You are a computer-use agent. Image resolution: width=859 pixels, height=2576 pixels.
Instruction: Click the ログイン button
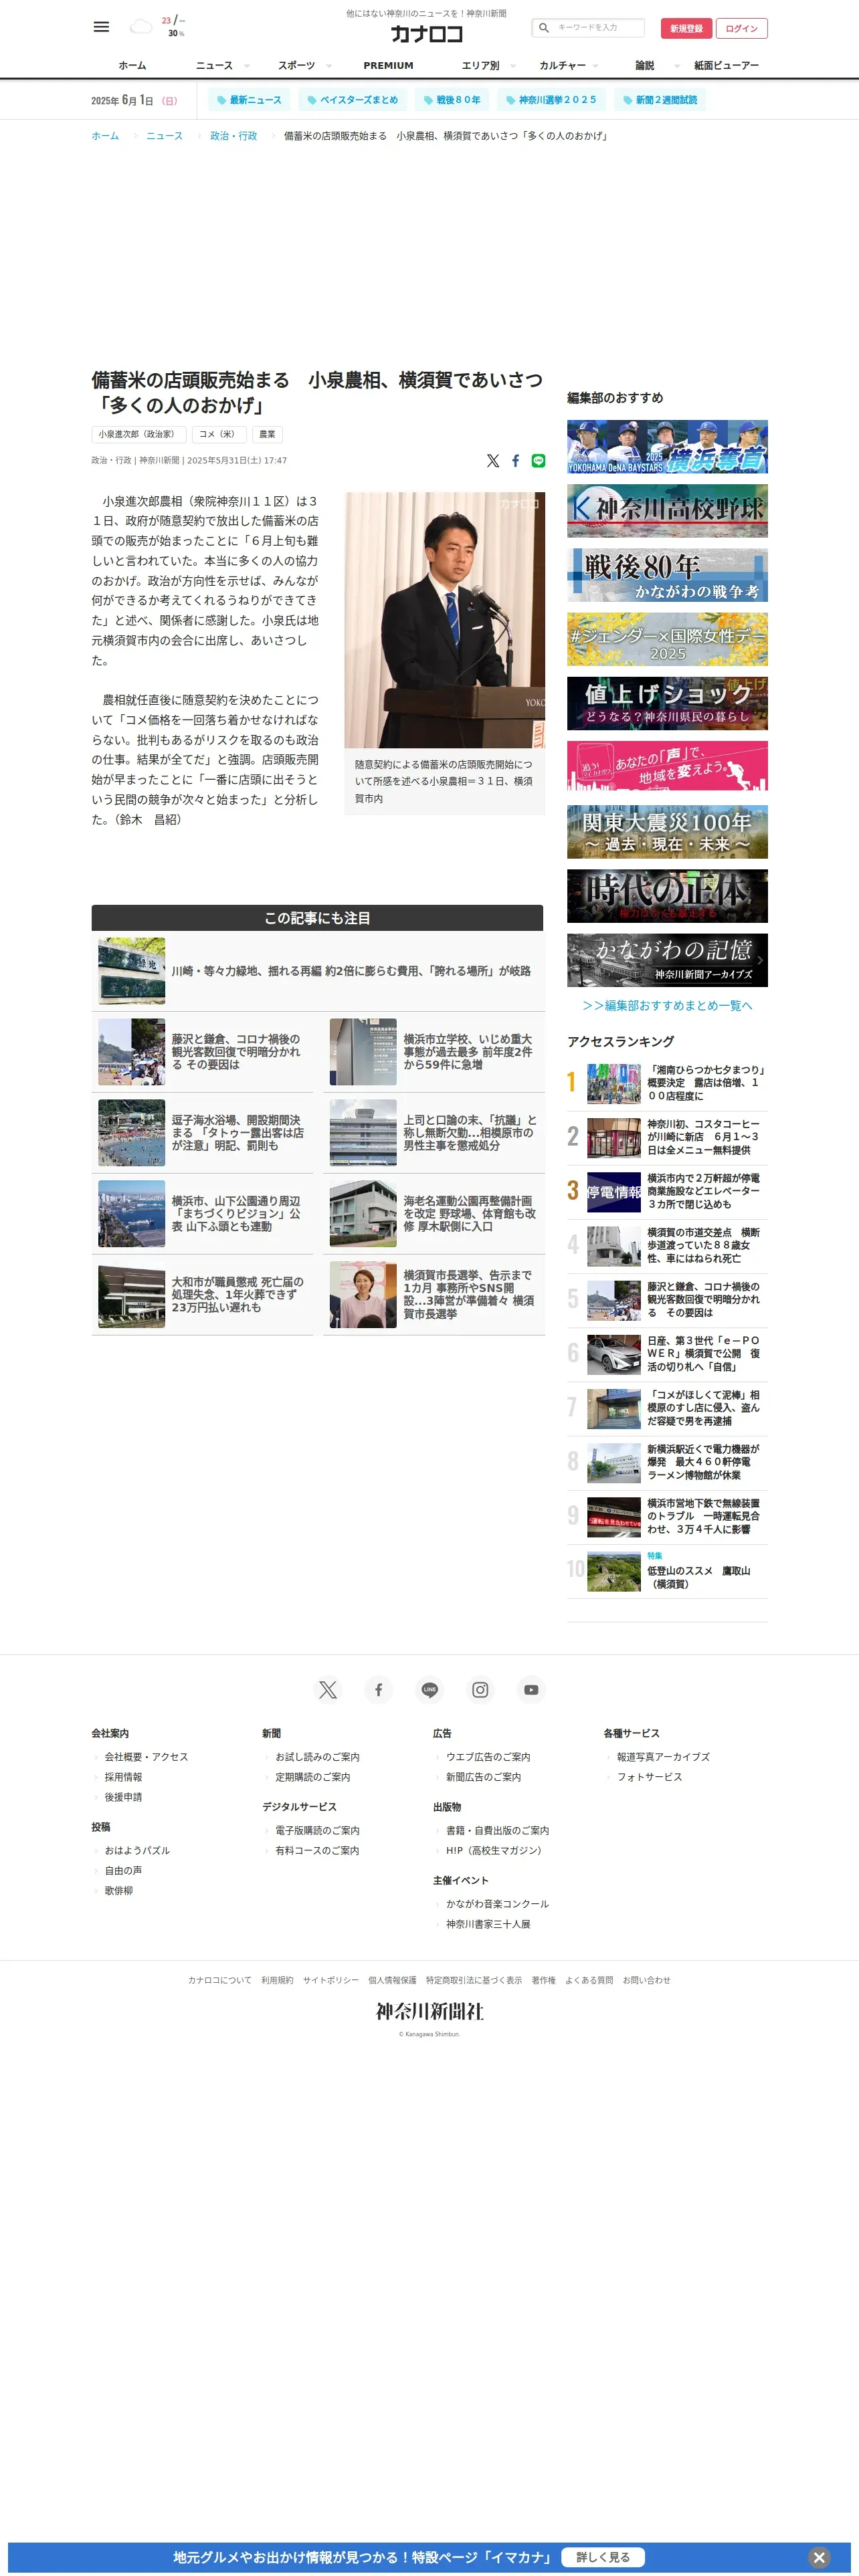pyautogui.click(x=742, y=28)
